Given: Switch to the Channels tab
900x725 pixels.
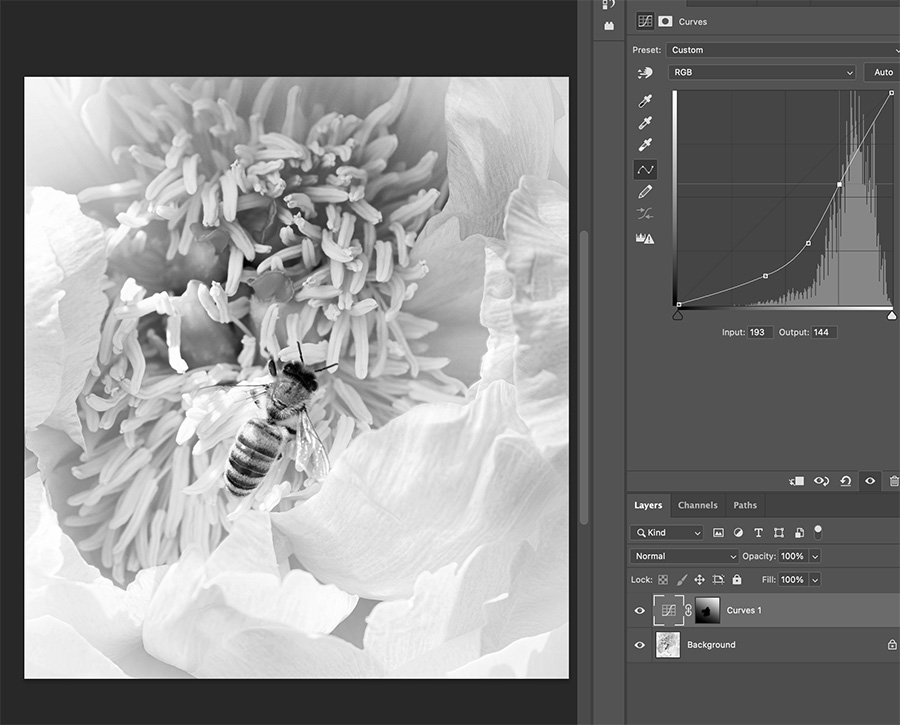Looking at the screenshot, I should 697,505.
